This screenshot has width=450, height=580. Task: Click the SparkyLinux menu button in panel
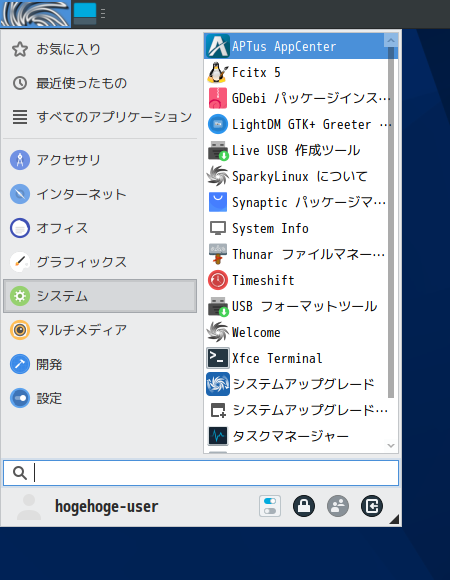click(35, 14)
